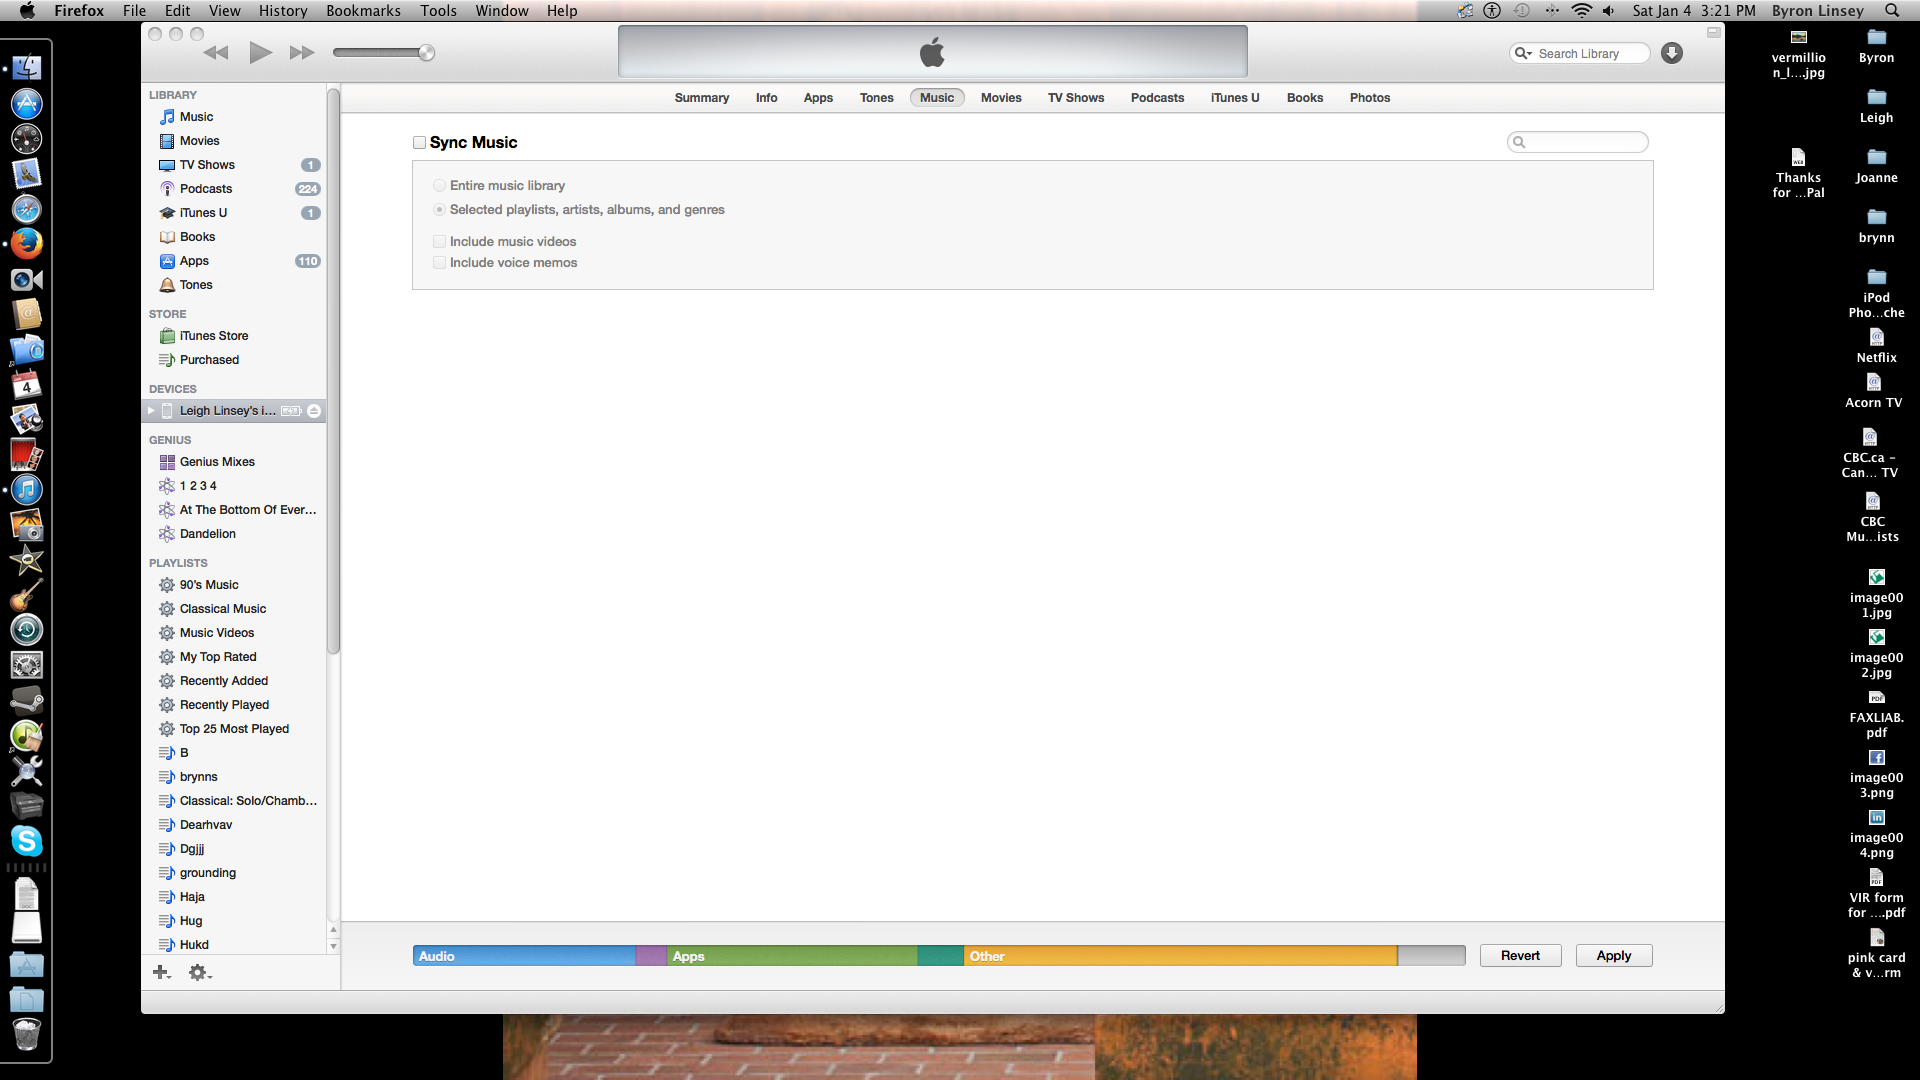This screenshot has height=1080, width=1920.
Task: Enable the Sync Music checkbox
Action: pyautogui.click(x=419, y=143)
